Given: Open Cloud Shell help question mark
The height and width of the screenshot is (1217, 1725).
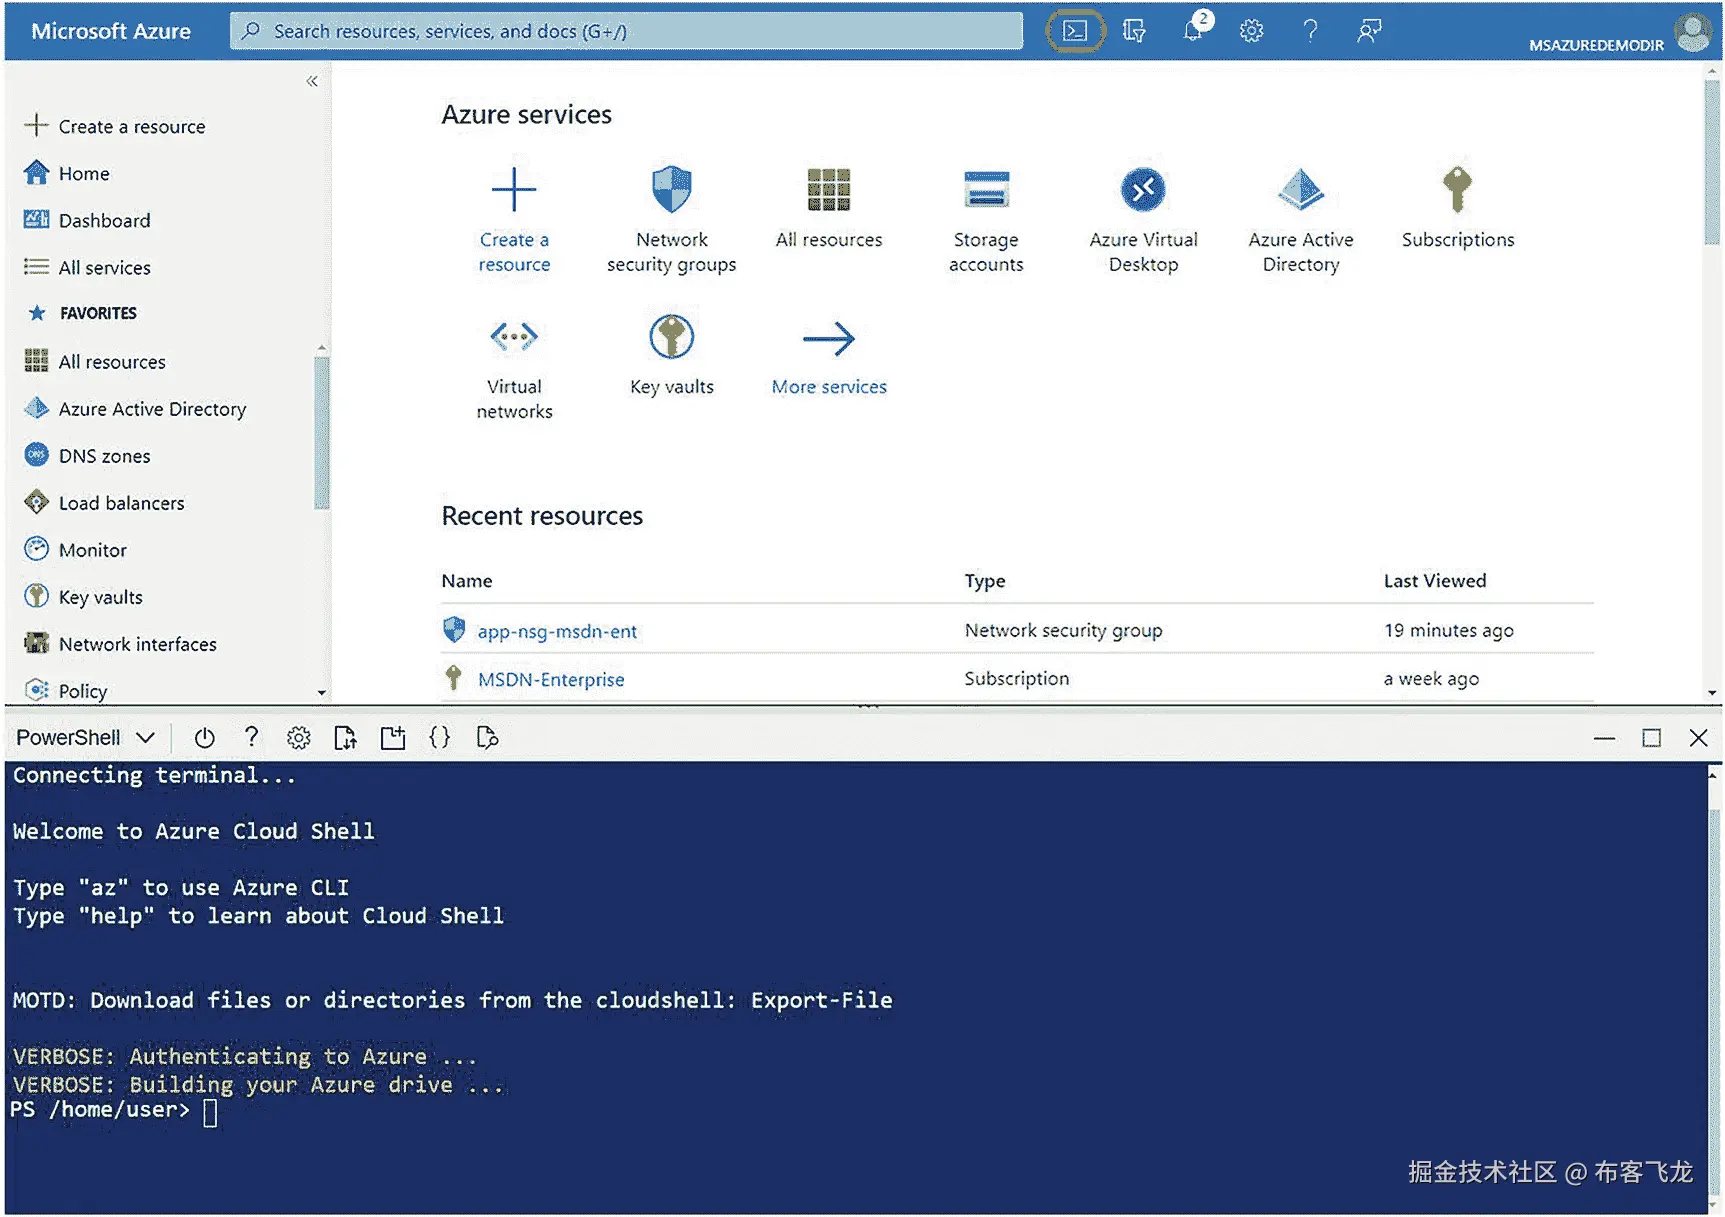Looking at the screenshot, I should point(251,738).
